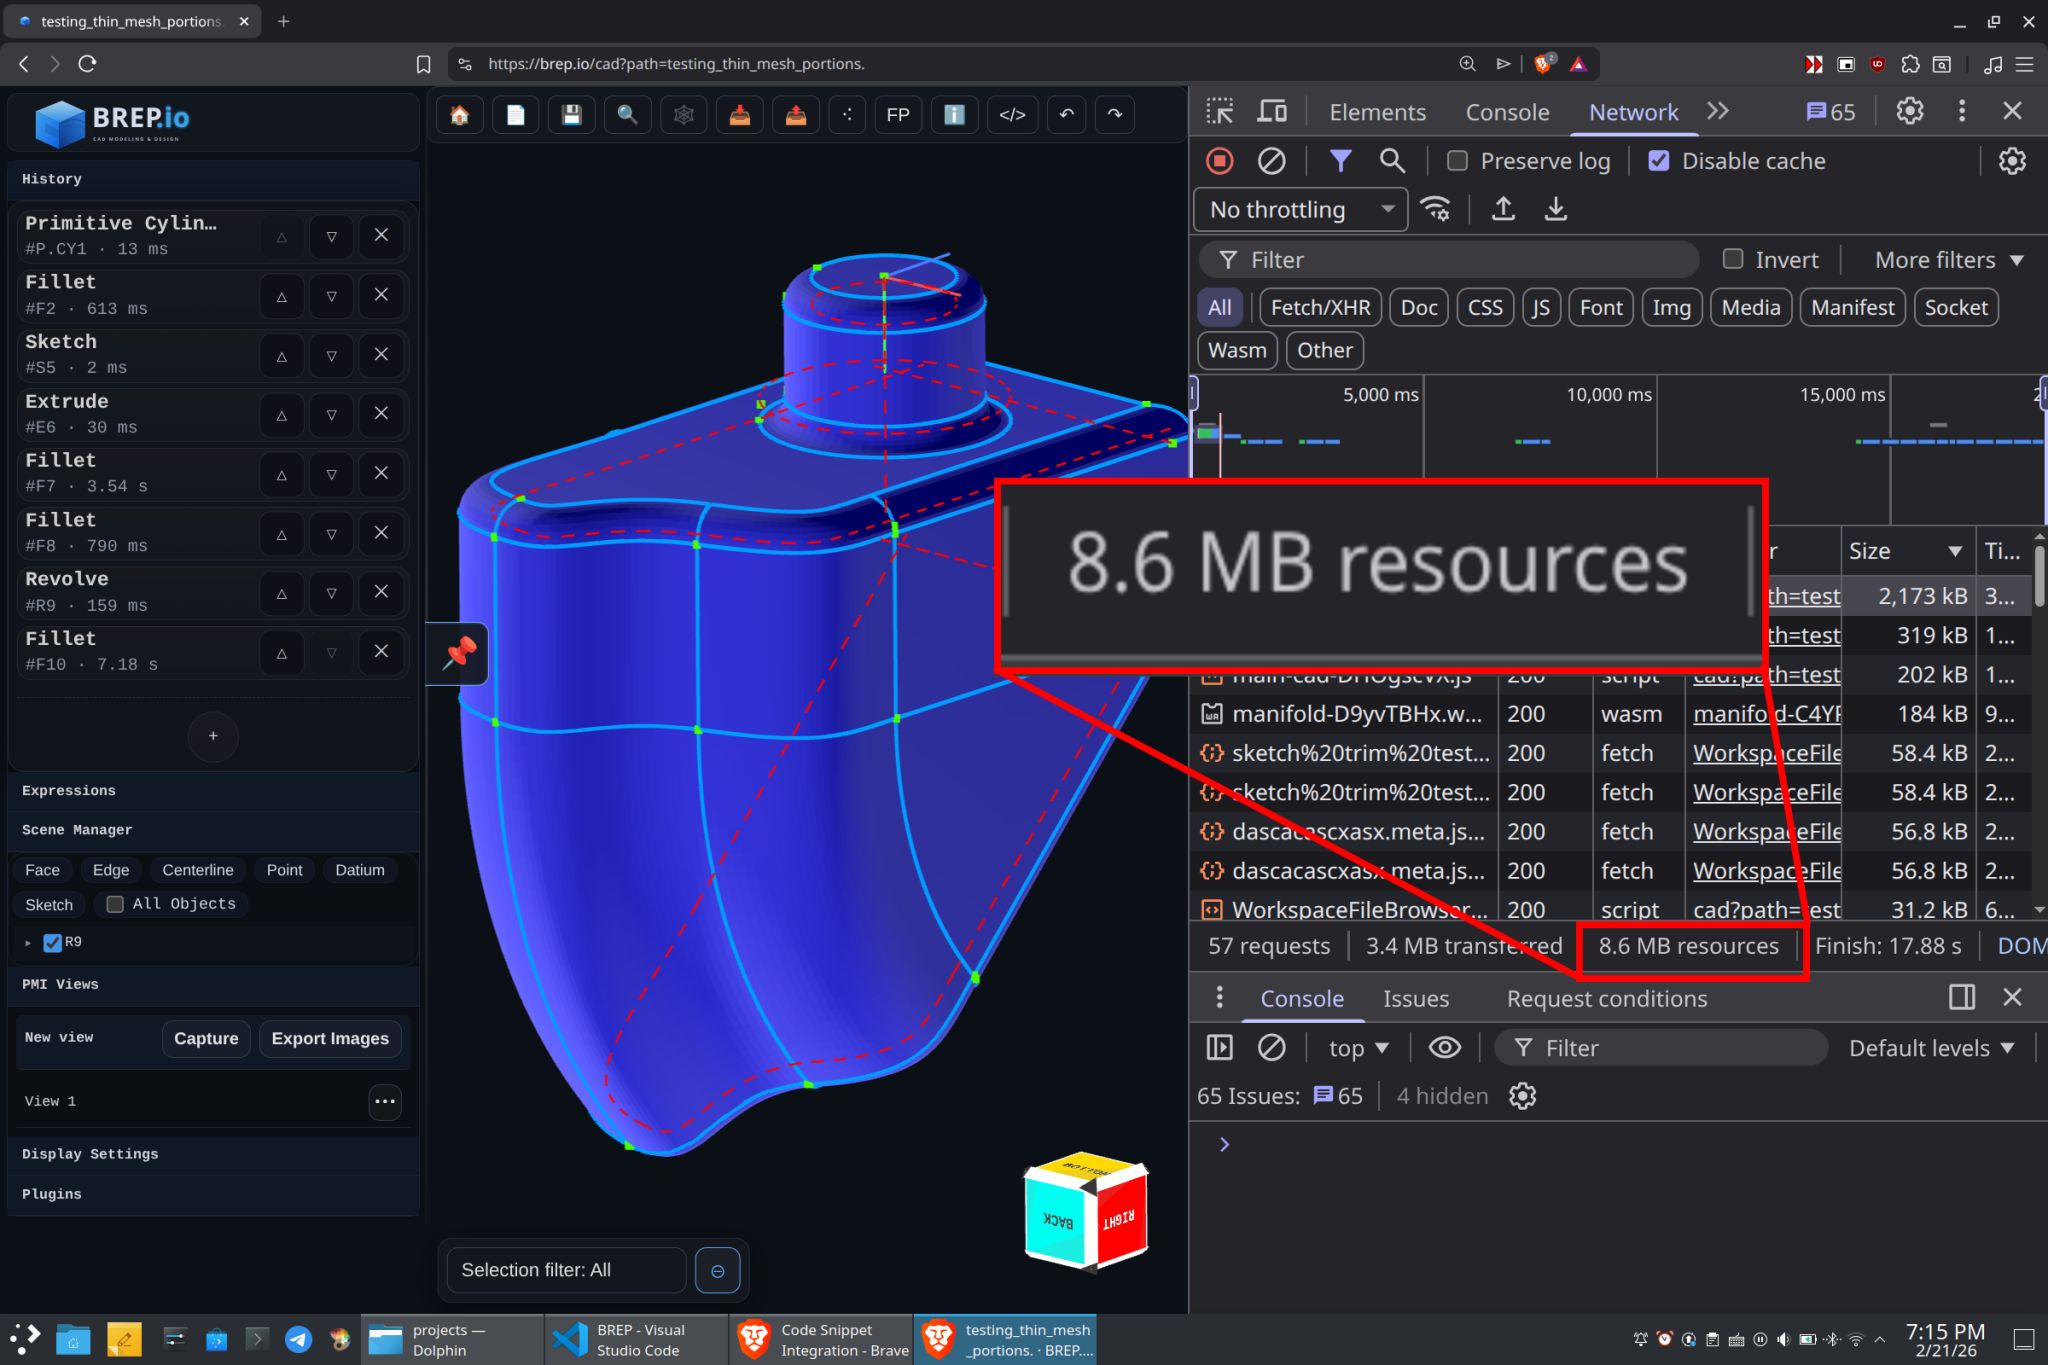
Task: Click the home view toolbar icon
Action: click(460, 115)
